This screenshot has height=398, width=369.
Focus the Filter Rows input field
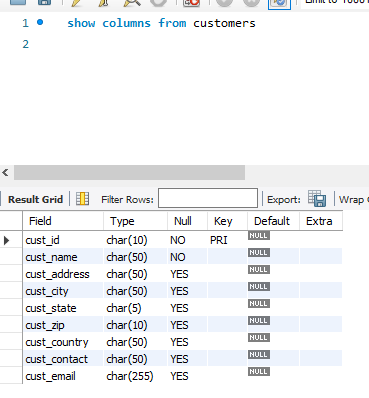click(x=208, y=198)
